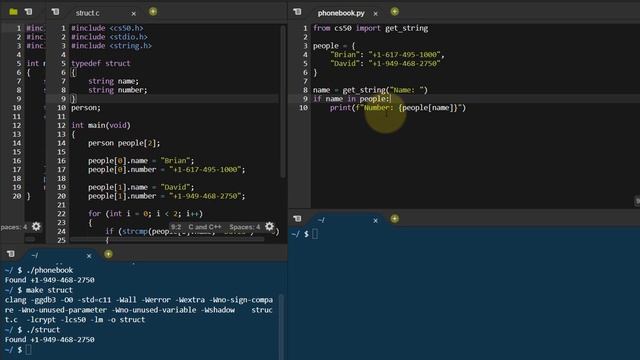Image resolution: width=640 pixels, height=360 pixels.
Task: Select the left terminal ~/ tab
Action: tap(35, 255)
